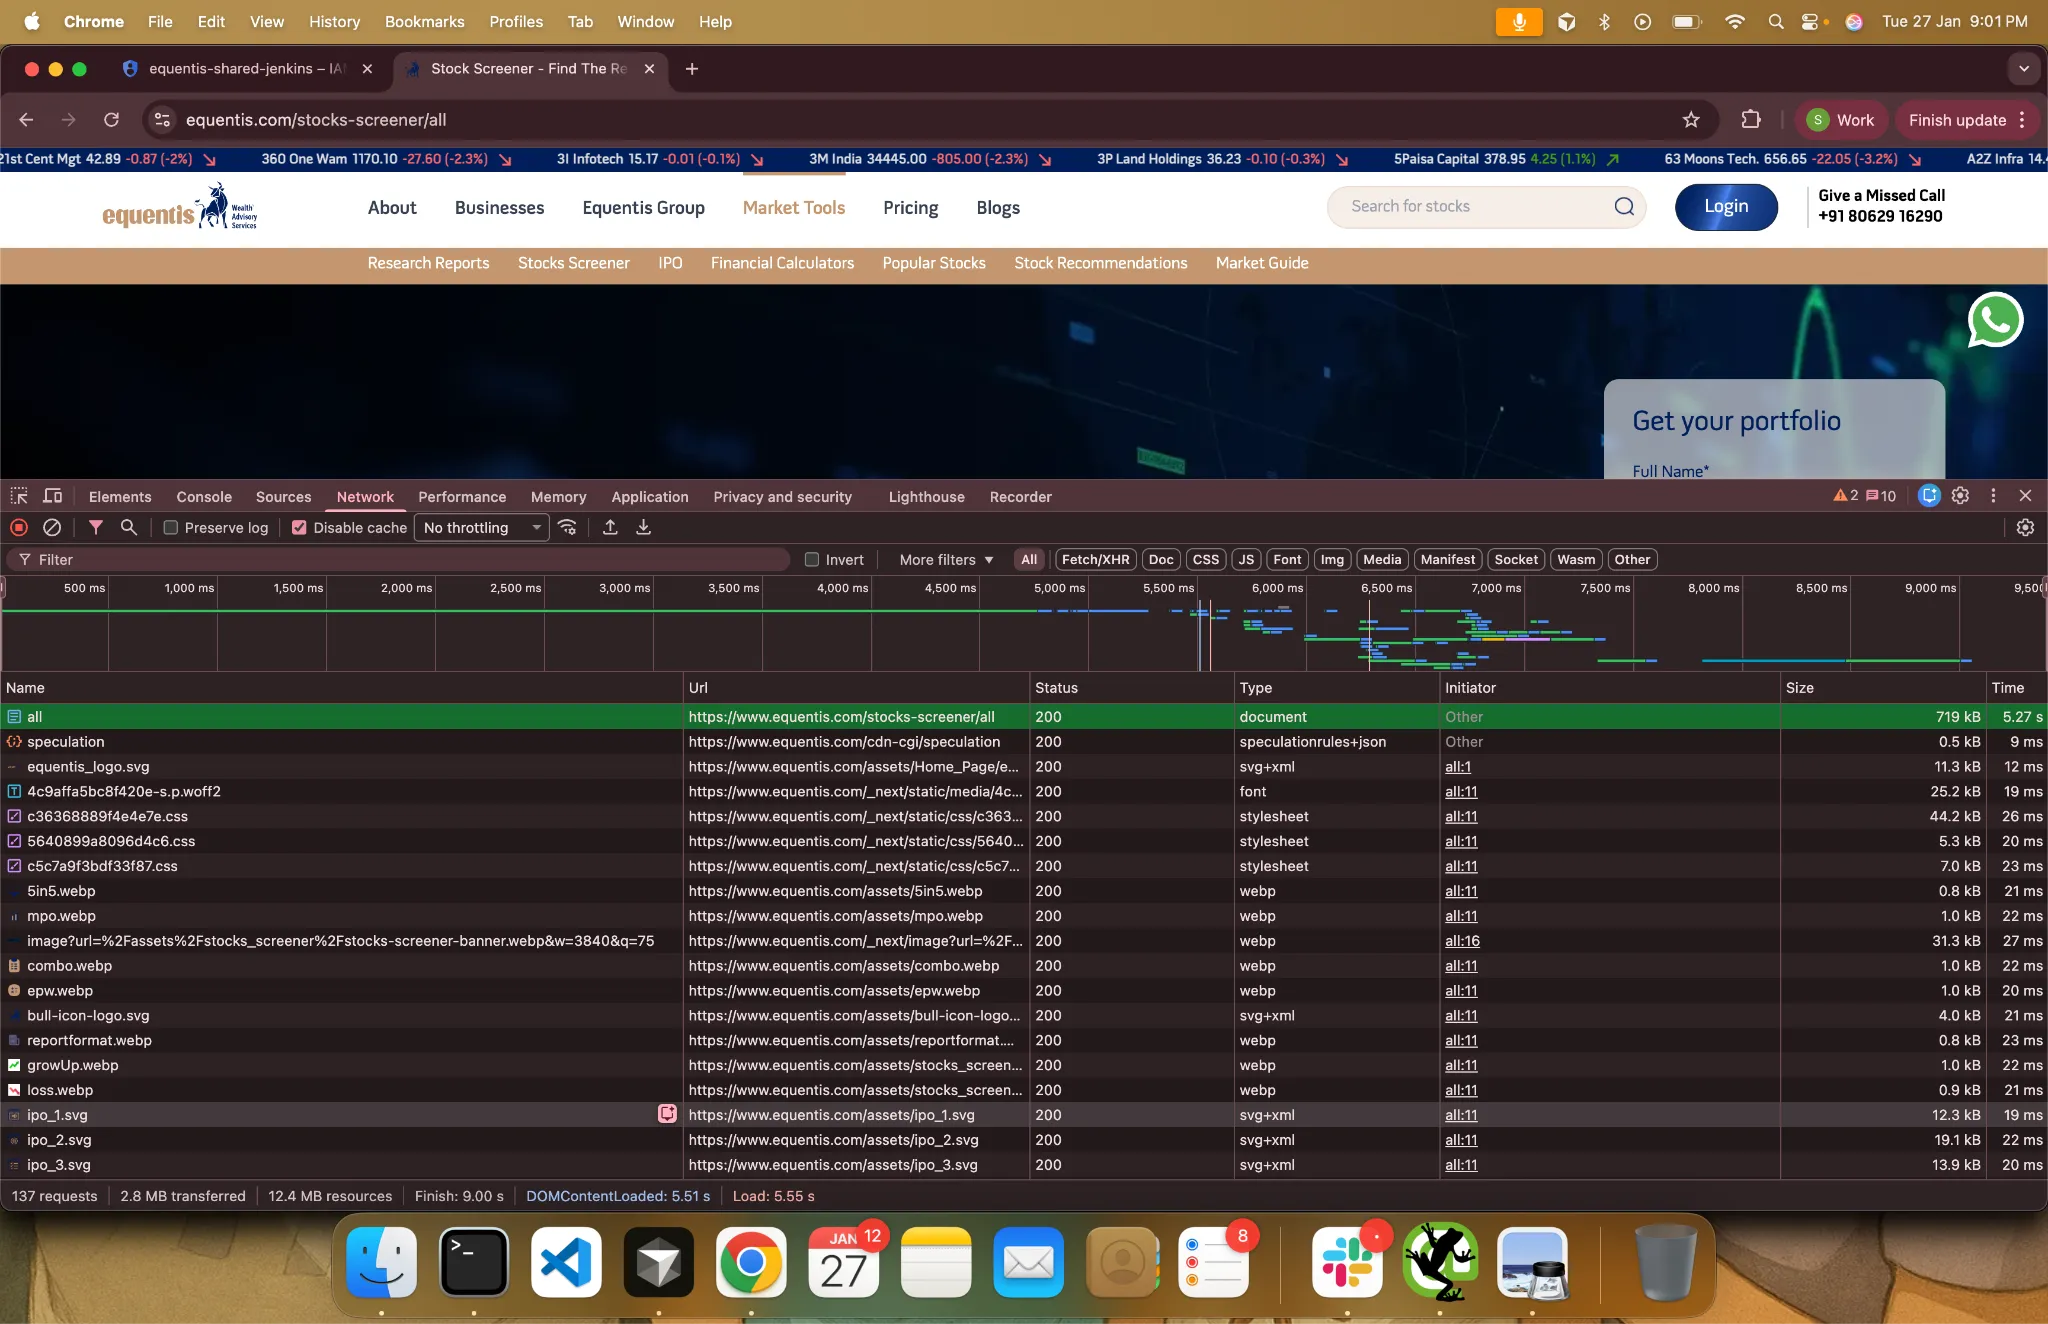This screenshot has height=1324, width=2048.
Task: Toggle the network filter funnel icon
Action: [x=96, y=527]
